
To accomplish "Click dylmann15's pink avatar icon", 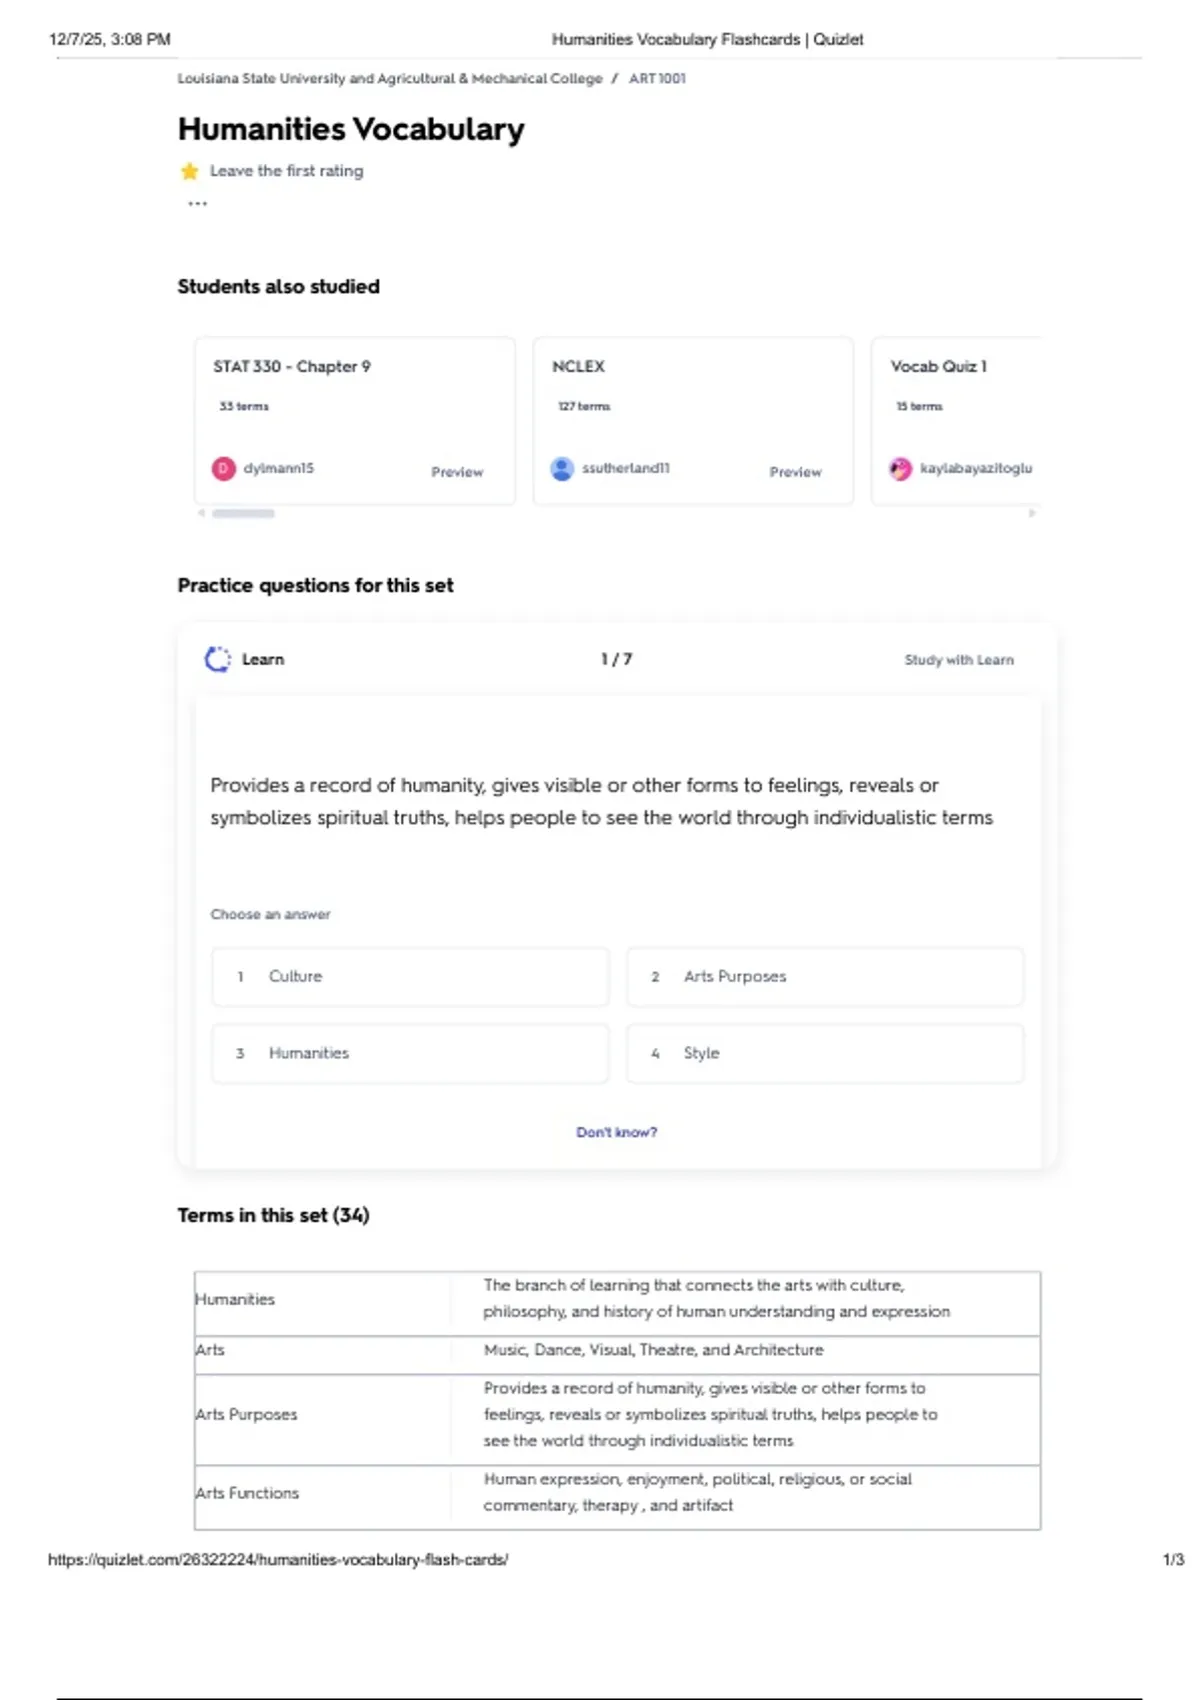I will point(223,468).
